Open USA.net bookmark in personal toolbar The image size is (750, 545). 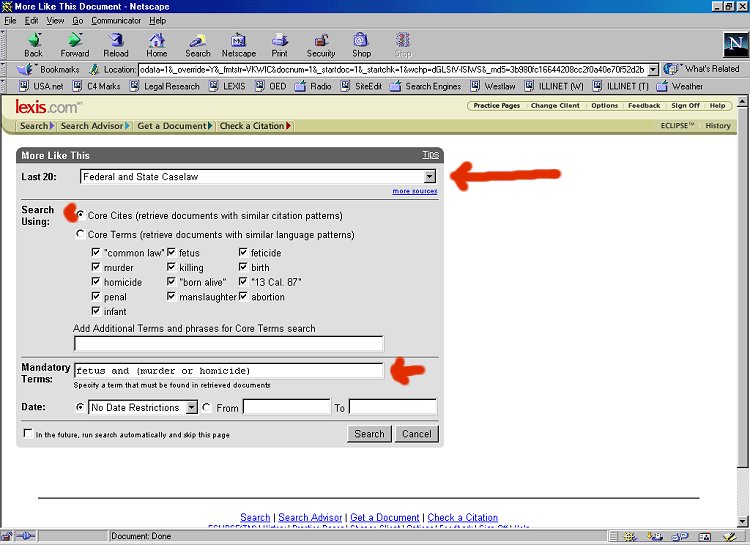point(41,86)
